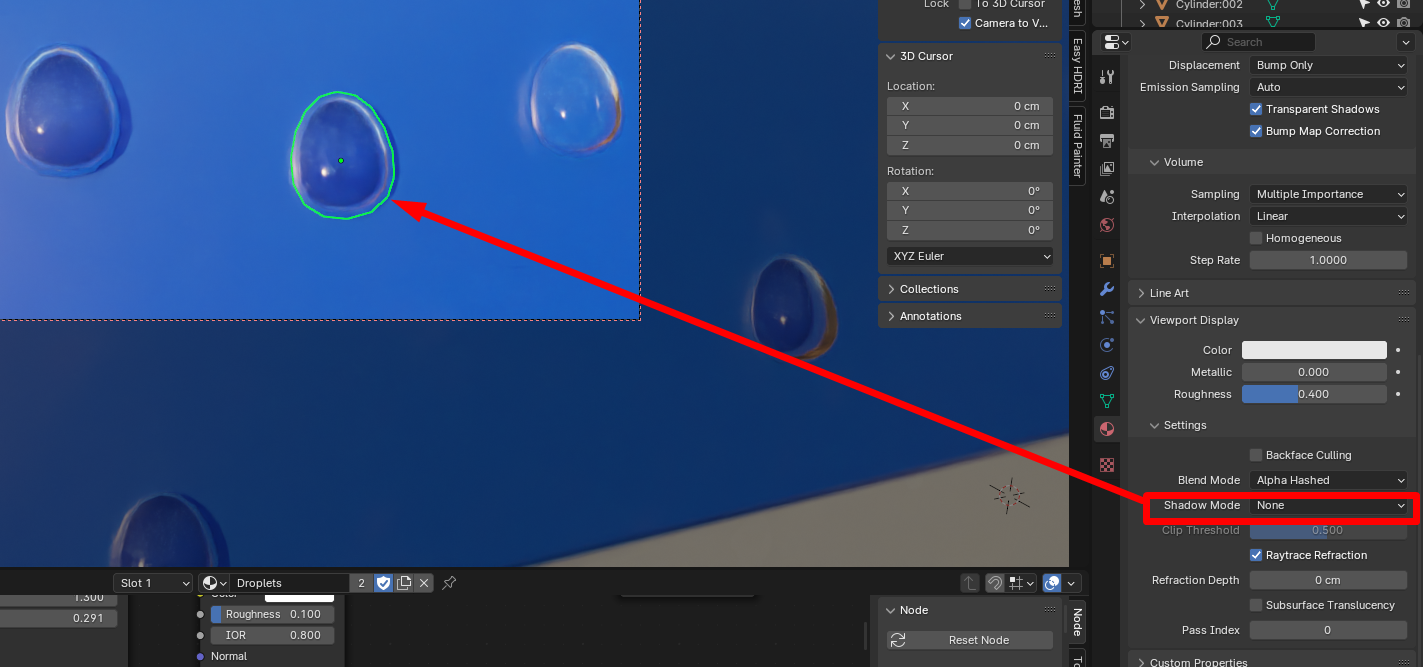Image resolution: width=1423 pixels, height=667 pixels.
Task: Collapse the Viewport Display panel
Action: [1192, 320]
